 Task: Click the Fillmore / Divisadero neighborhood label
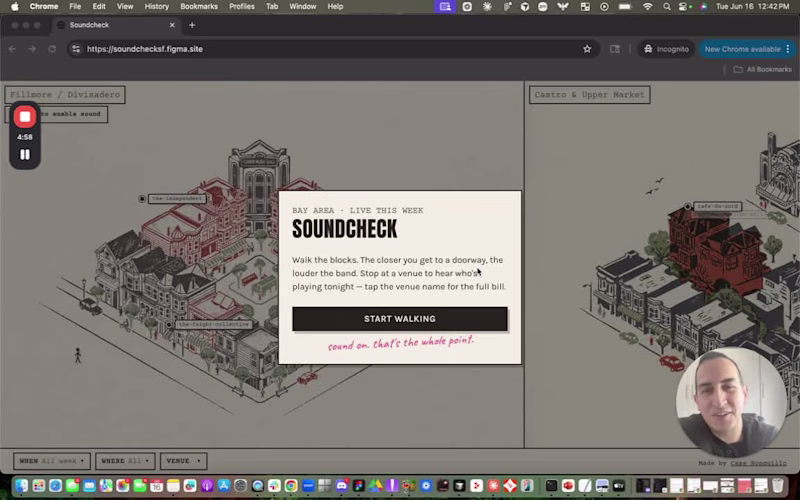(65, 94)
